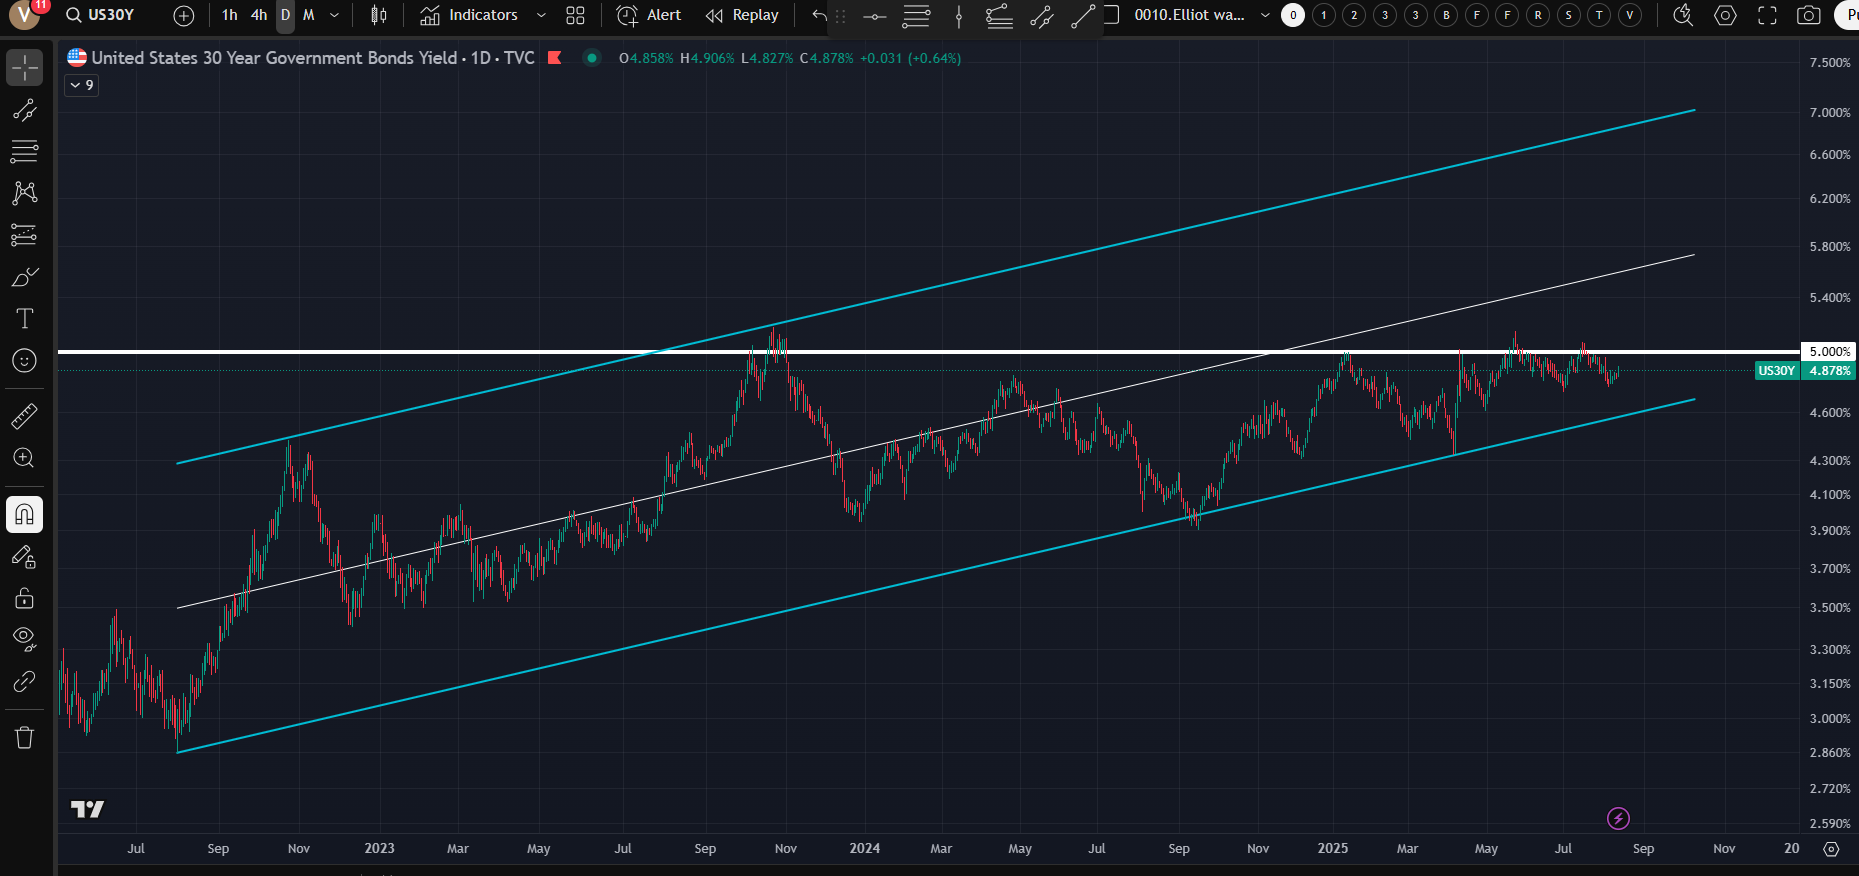Click the Alert button
The width and height of the screenshot is (1859, 876).
pos(649,15)
